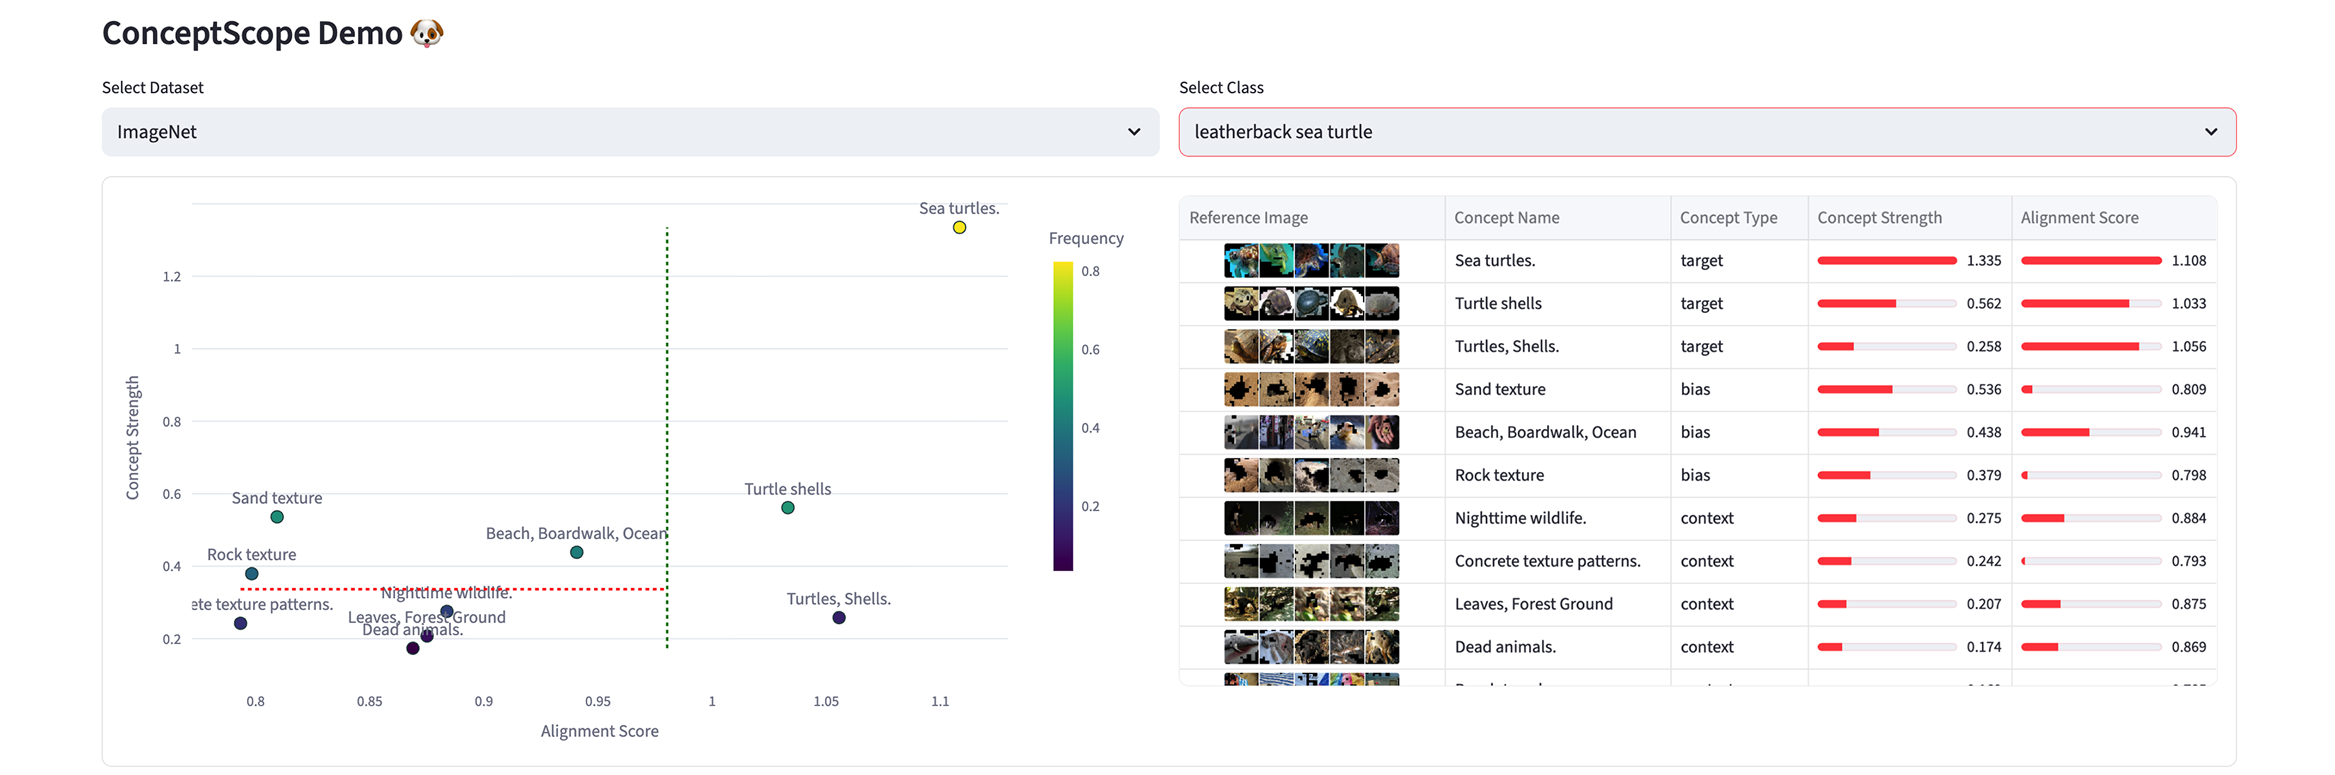Select the 'Sand texture' concept name cell
This screenshot has width=2335, height=775.
pyautogui.click(x=1557, y=390)
